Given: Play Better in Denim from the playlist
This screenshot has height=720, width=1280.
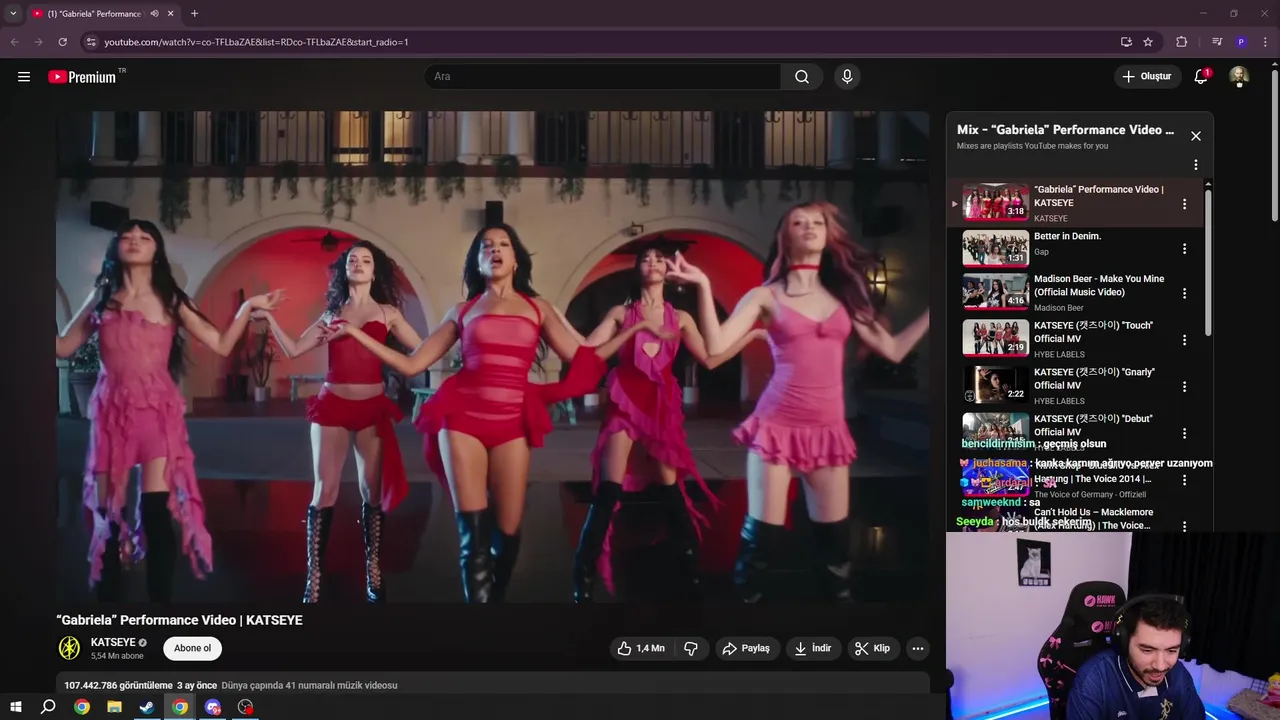Looking at the screenshot, I should pos(1067,236).
